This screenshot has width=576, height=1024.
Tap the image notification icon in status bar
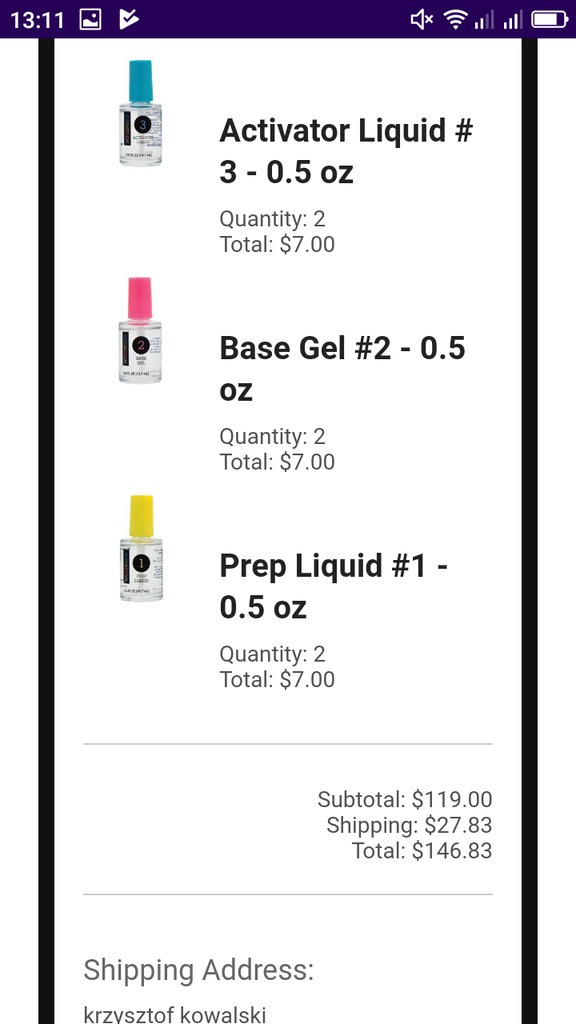coord(90,20)
